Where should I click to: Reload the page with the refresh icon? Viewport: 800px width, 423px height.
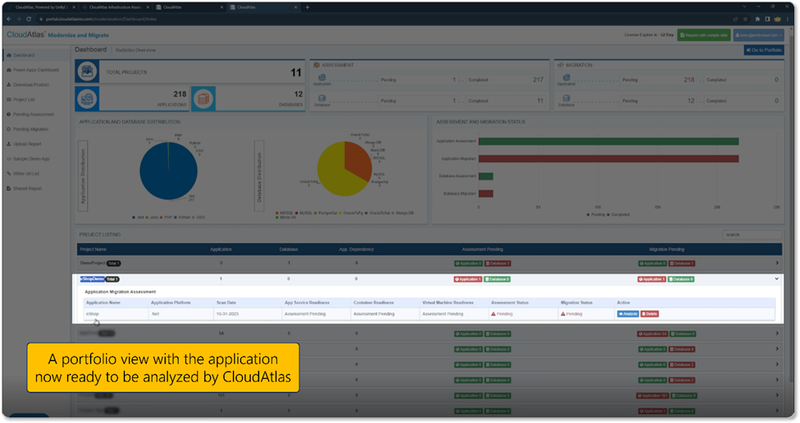[x=29, y=19]
